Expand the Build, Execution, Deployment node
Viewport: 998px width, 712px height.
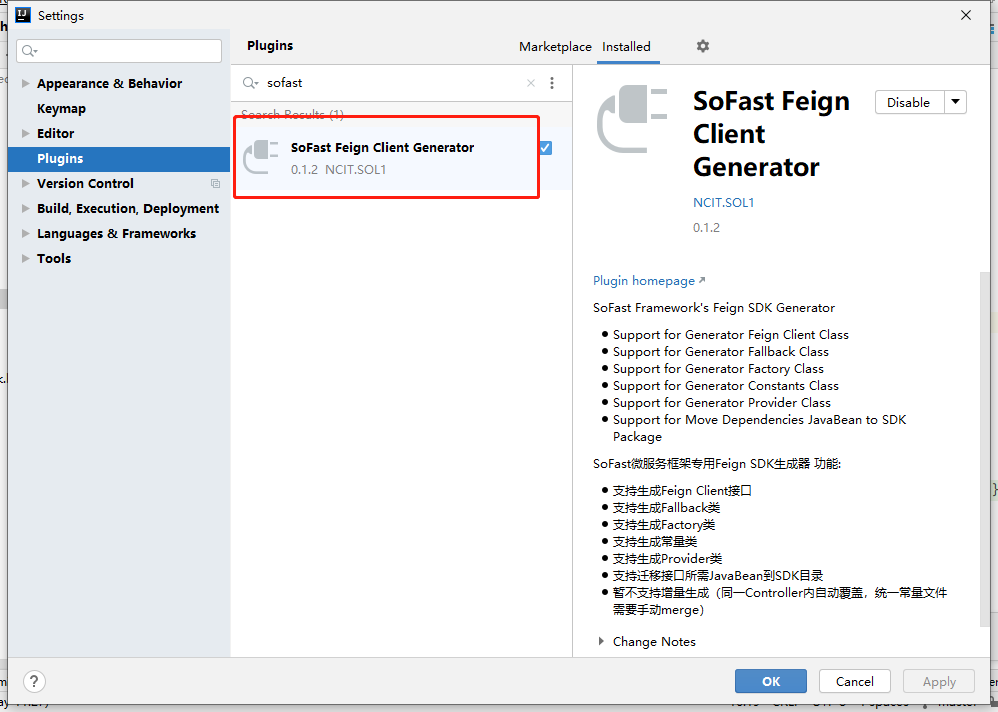click(26, 209)
